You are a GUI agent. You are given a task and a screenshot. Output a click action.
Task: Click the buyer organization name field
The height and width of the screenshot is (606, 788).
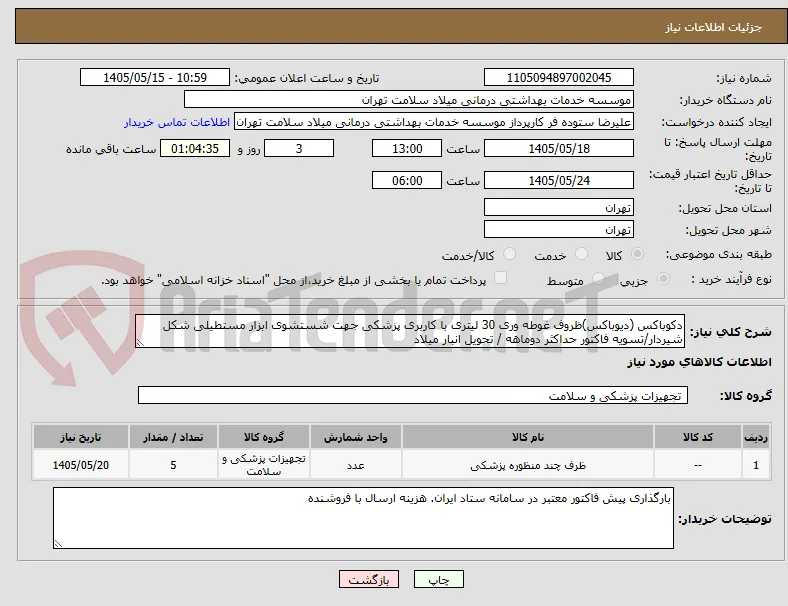409,99
